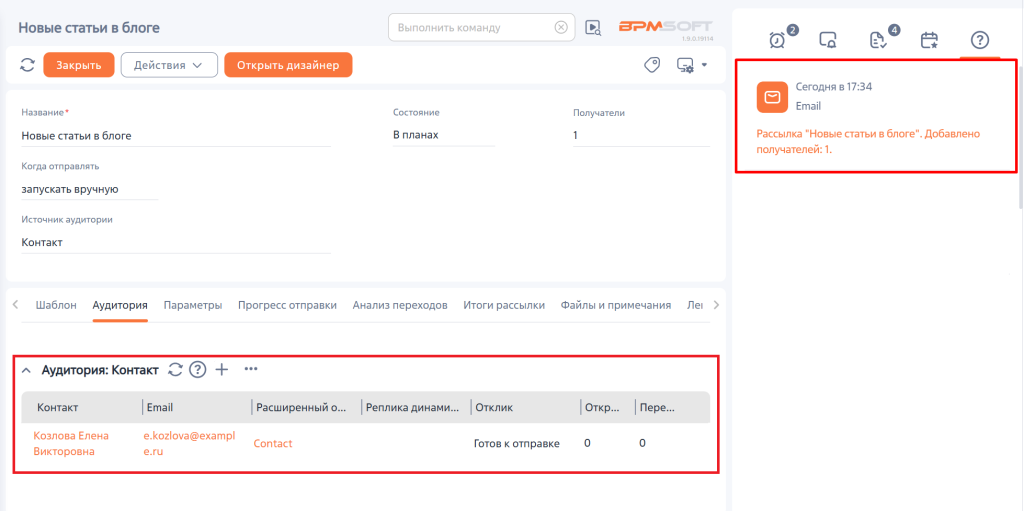Open the view settings dropdown arrow

704,65
